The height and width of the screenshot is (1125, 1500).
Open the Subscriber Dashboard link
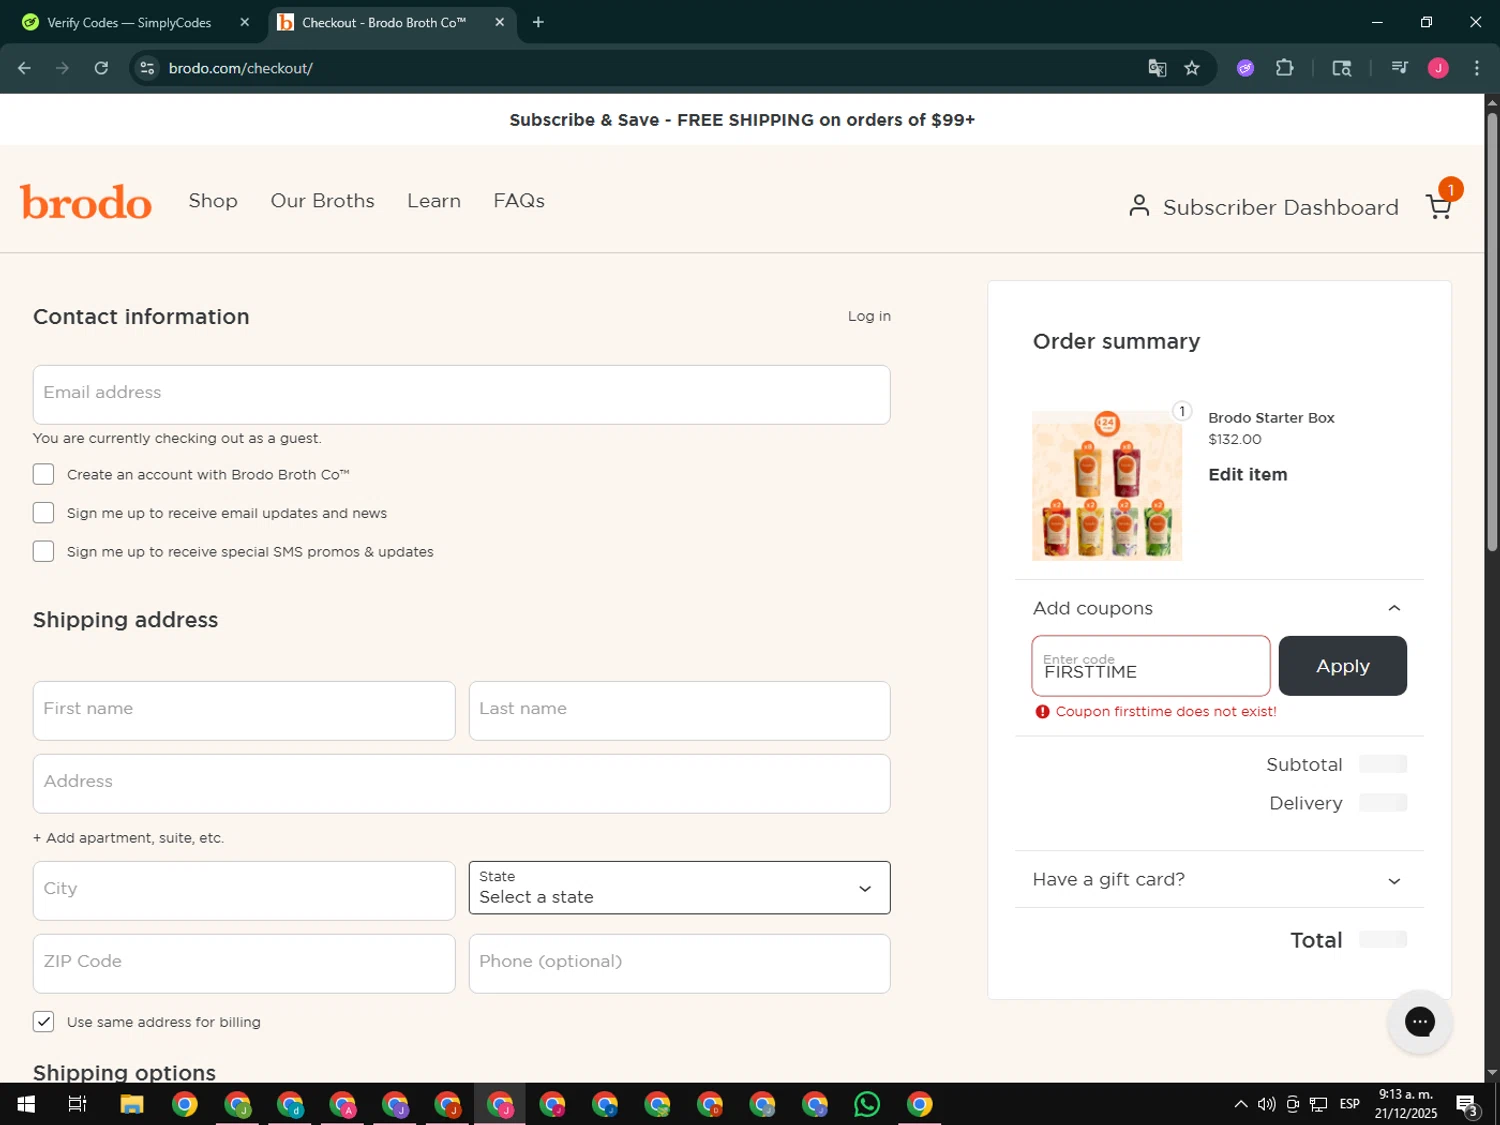pos(1264,207)
